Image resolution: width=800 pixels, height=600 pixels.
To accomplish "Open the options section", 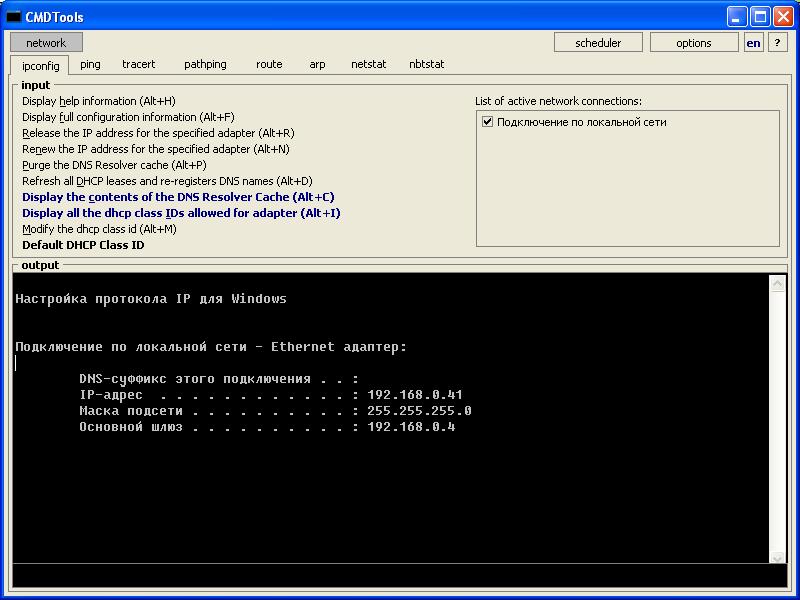I will pyautogui.click(x=693, y=43).
